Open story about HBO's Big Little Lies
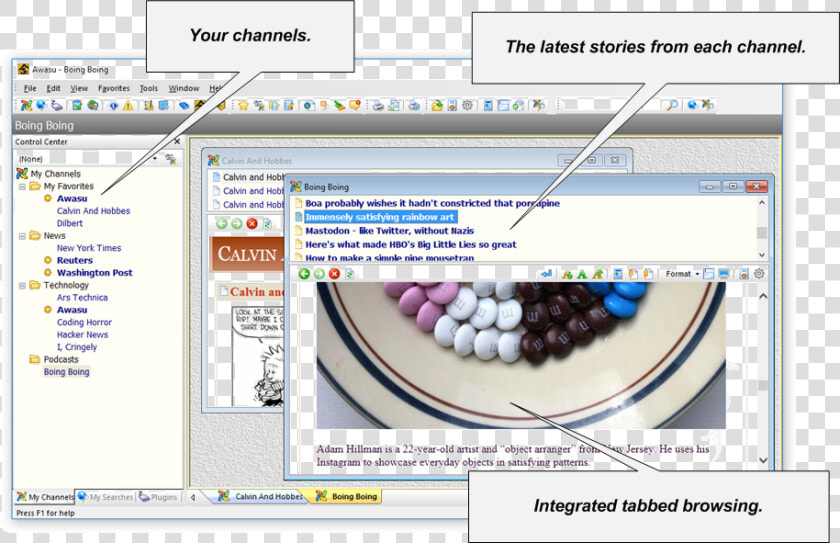The image size is (840, 543). (411, 244)
